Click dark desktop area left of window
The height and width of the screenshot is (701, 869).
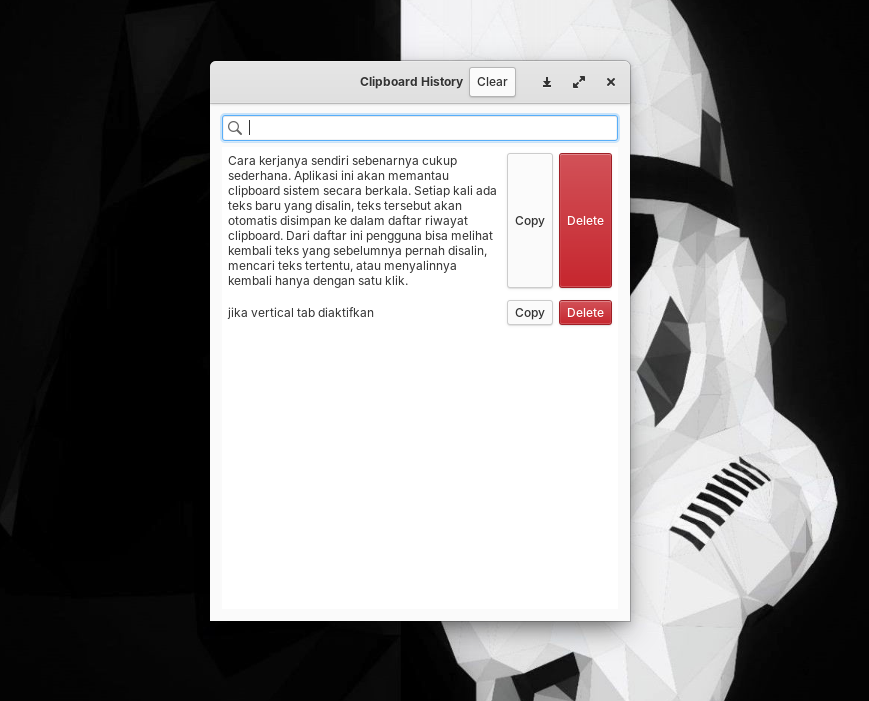click(x=100, y=400)
